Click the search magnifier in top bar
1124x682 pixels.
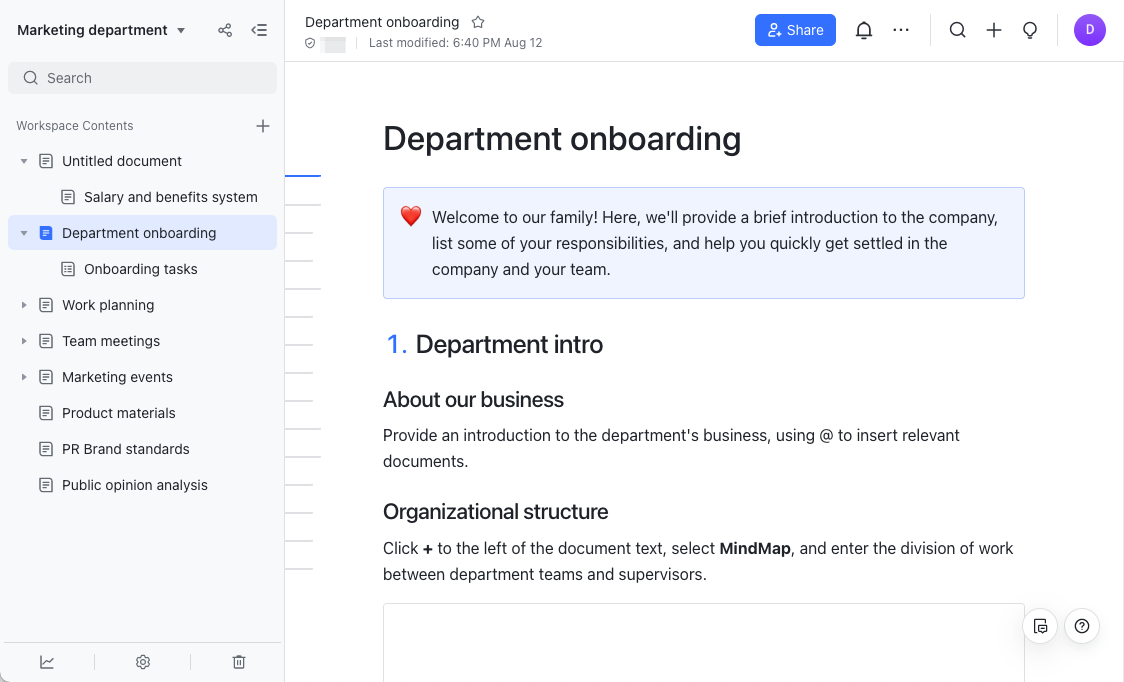[x=957, y=30]
